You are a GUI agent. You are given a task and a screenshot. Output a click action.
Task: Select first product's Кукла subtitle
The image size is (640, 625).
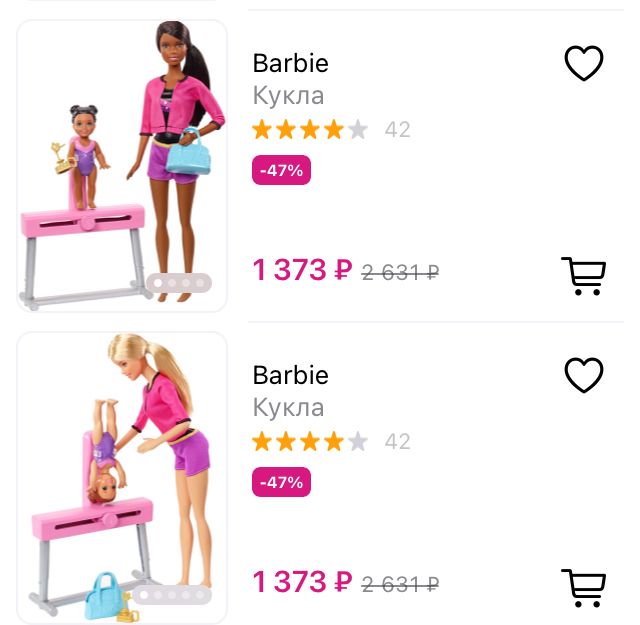288,96
